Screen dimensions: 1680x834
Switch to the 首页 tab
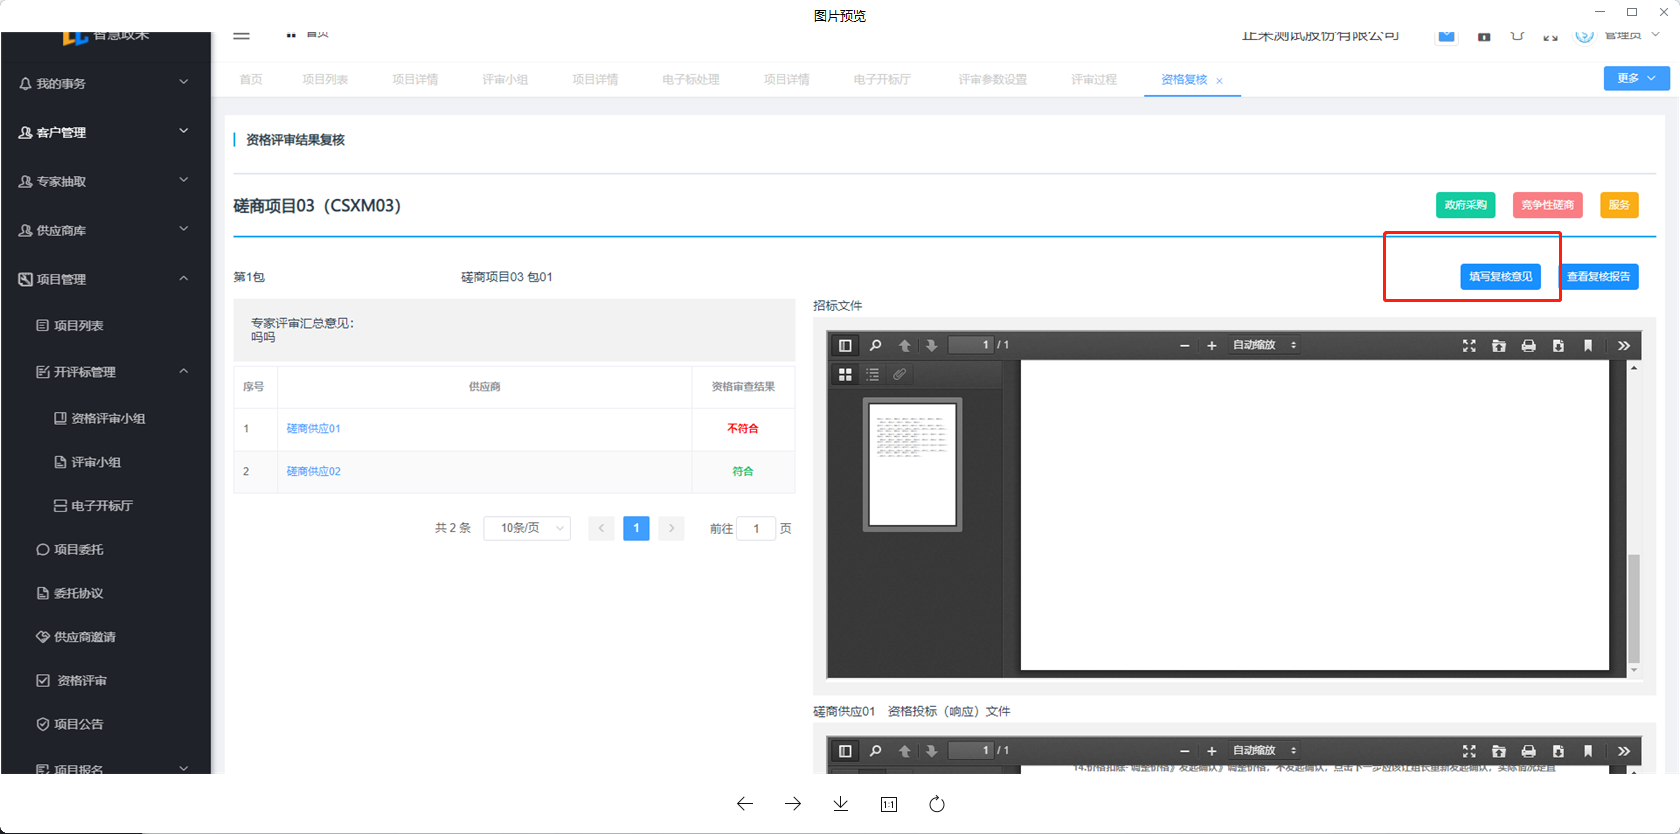(x=251, y=79)
